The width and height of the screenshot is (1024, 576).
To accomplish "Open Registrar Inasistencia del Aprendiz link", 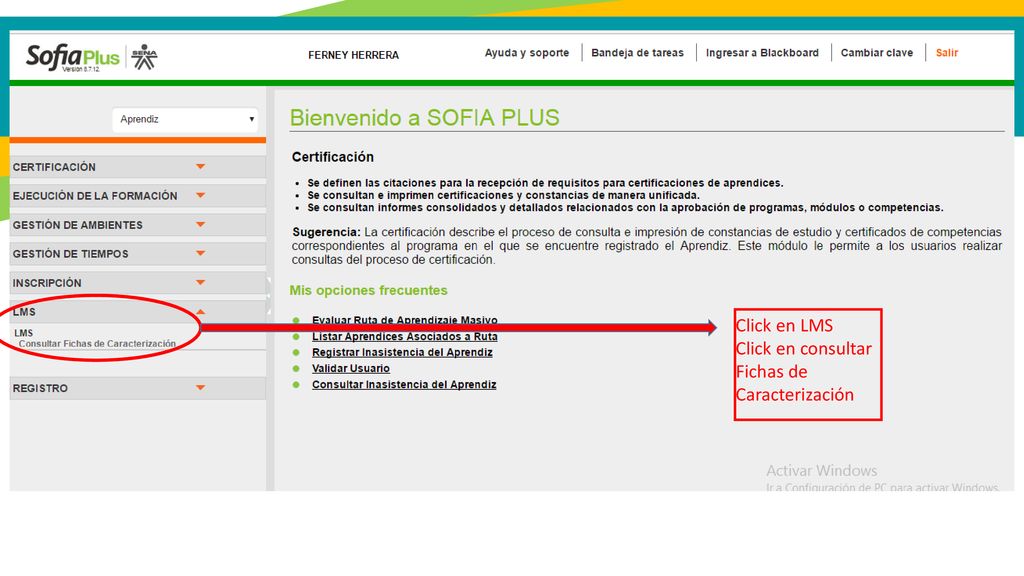I will (x=402, y=352).
